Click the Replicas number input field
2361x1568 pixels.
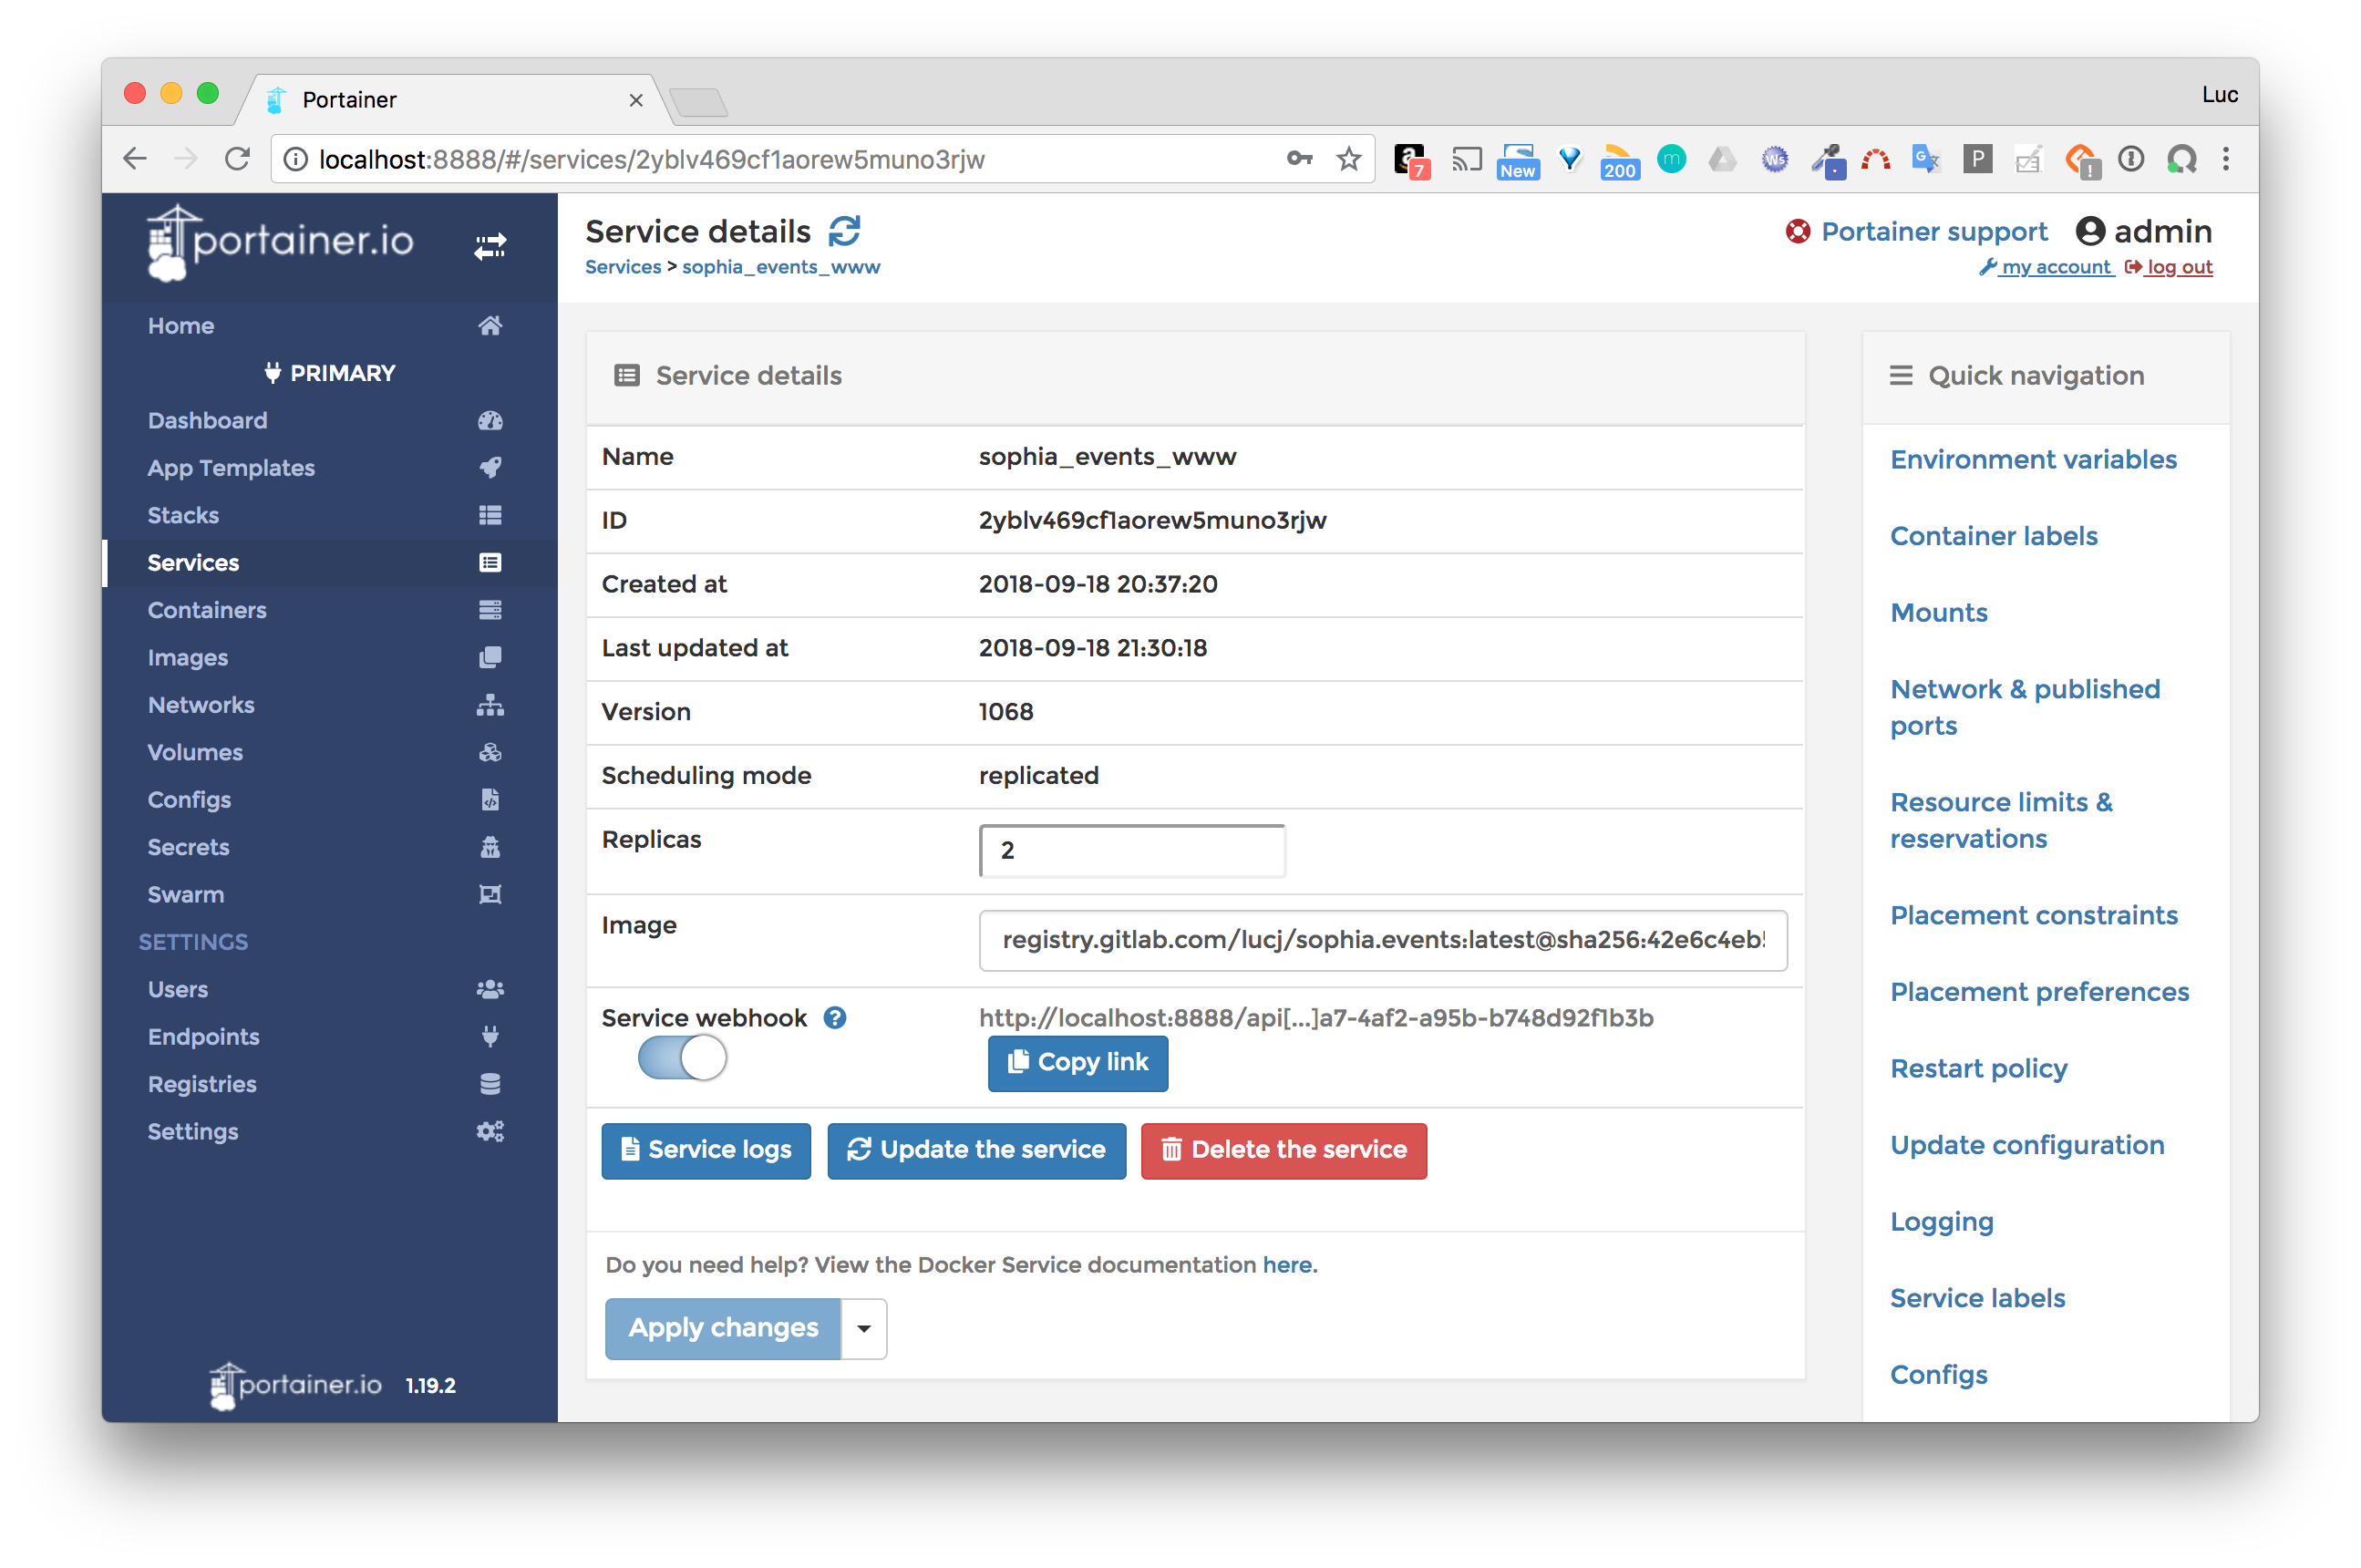tap(1132, 851)
